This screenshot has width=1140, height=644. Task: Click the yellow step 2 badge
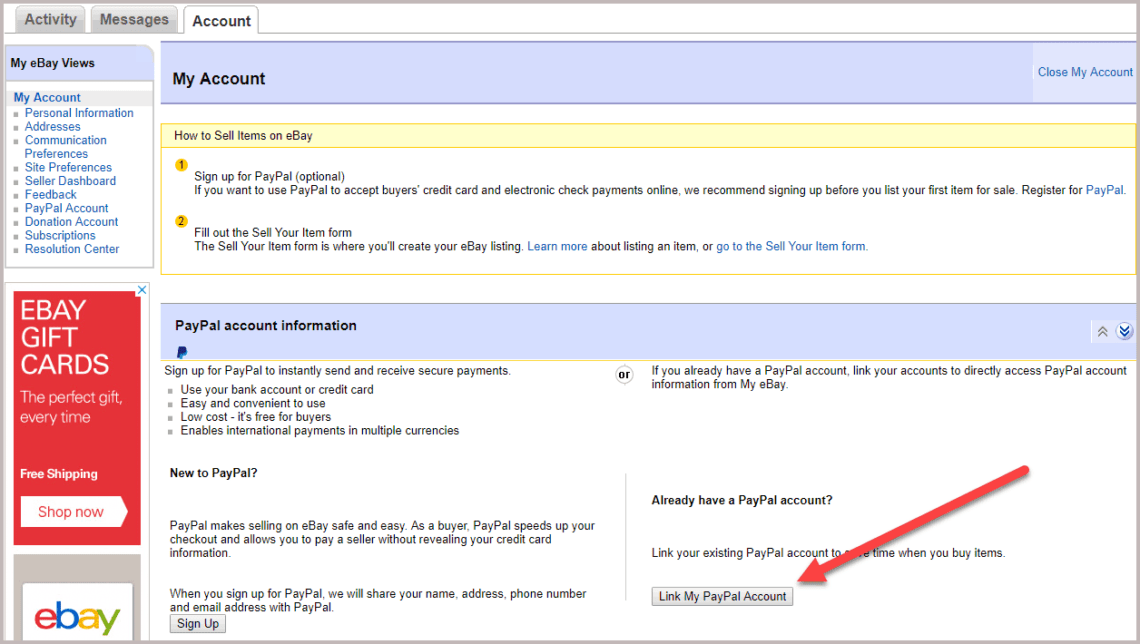pos(181,221)
